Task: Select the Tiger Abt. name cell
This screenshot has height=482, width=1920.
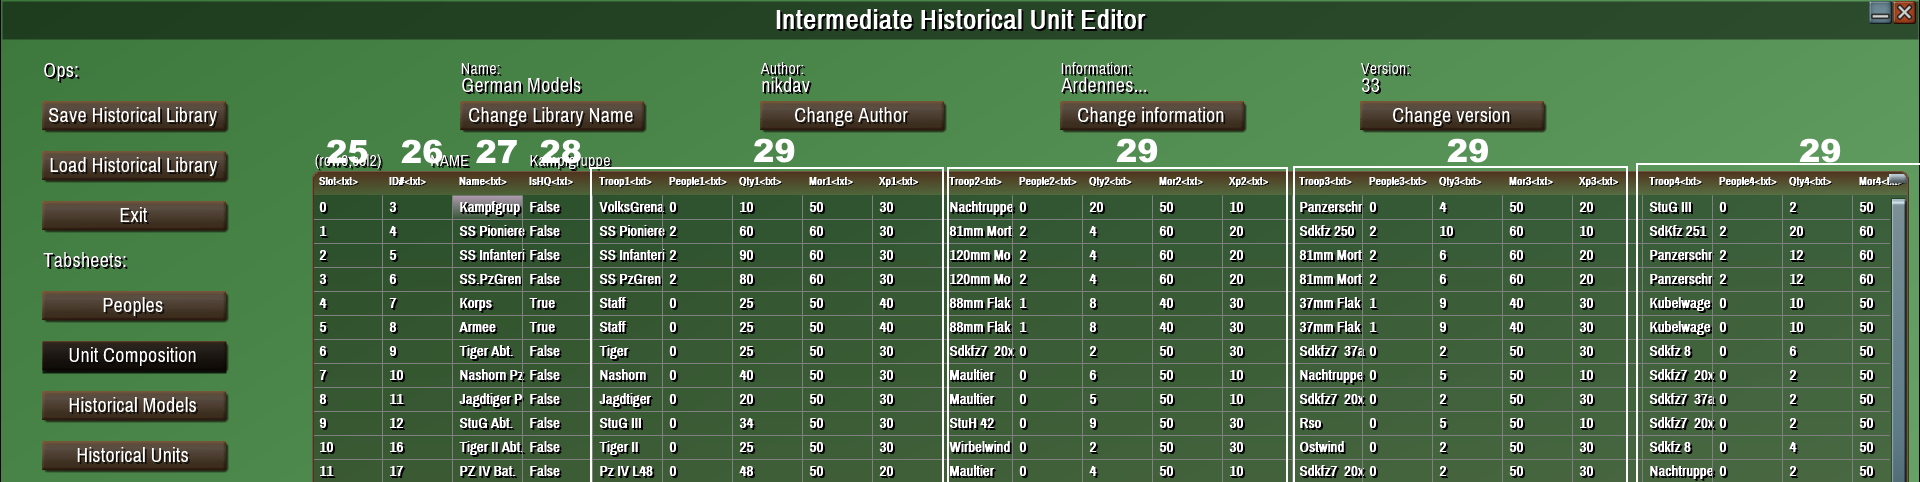Action: tap(488, 351)
